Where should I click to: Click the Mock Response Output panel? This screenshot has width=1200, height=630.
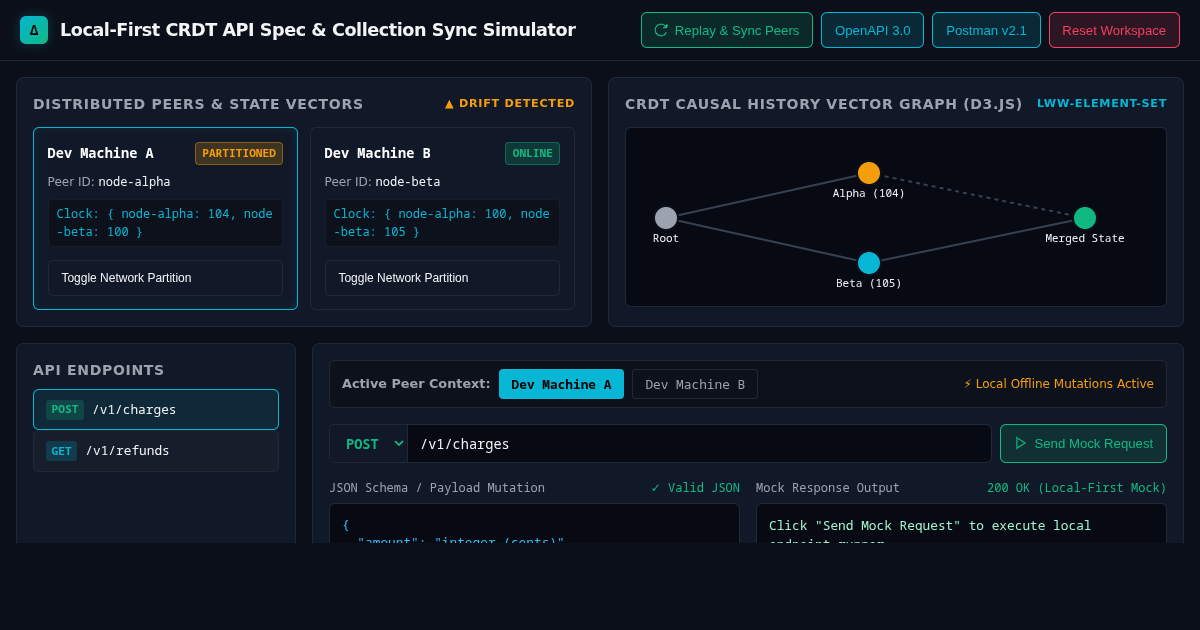(x=961, y=523)
